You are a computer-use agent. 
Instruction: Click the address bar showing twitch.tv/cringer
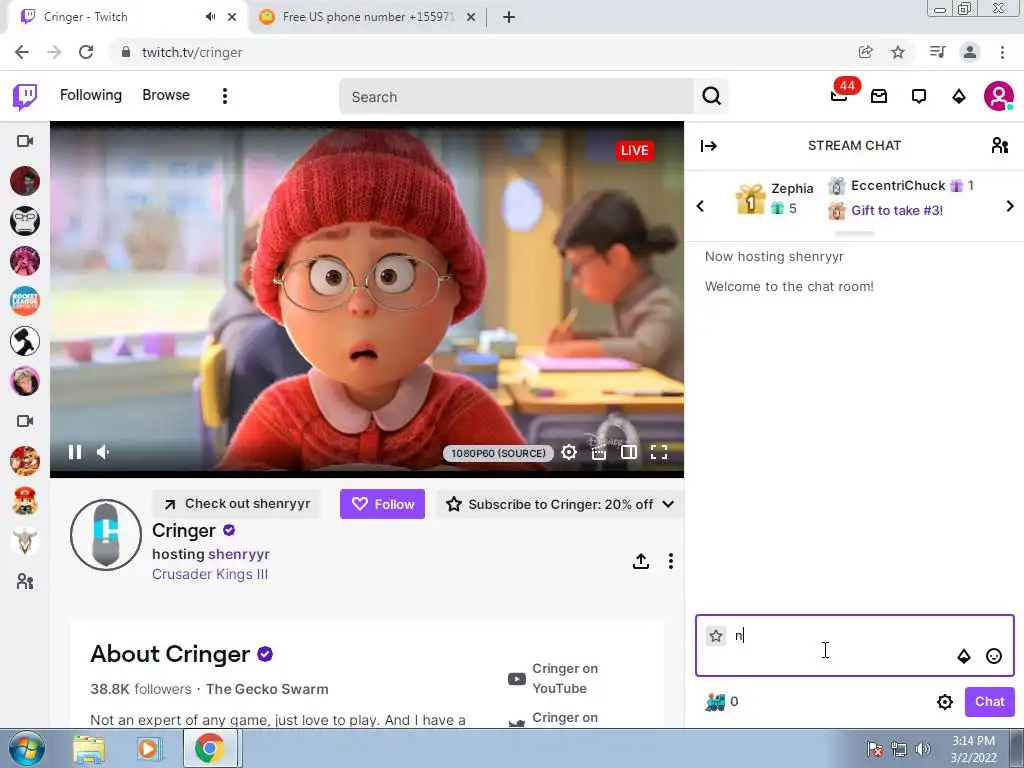point(483,52)
